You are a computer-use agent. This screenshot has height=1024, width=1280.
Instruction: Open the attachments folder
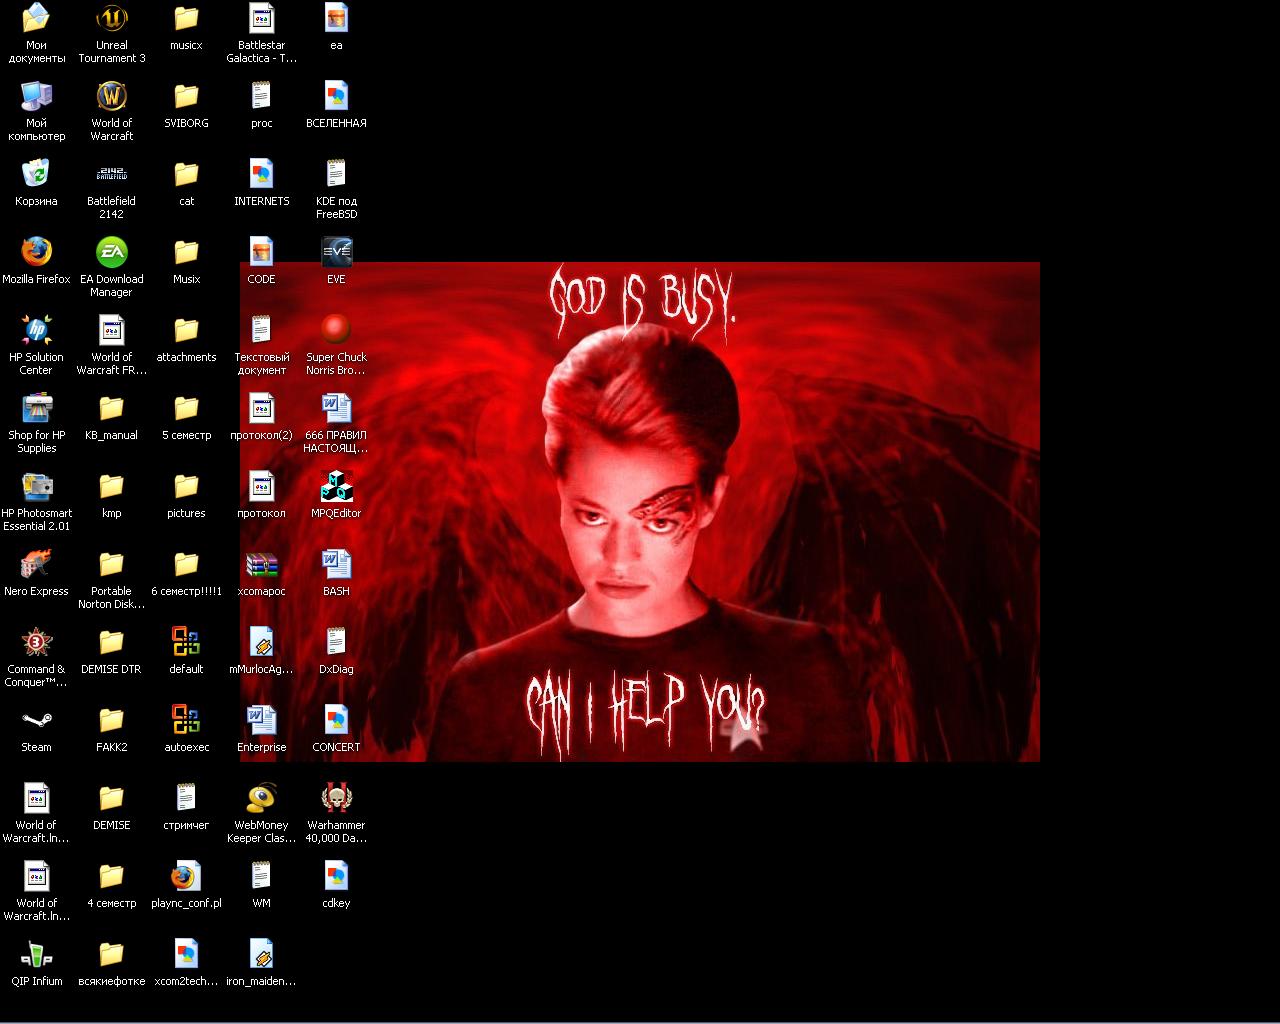click(186, 330)
